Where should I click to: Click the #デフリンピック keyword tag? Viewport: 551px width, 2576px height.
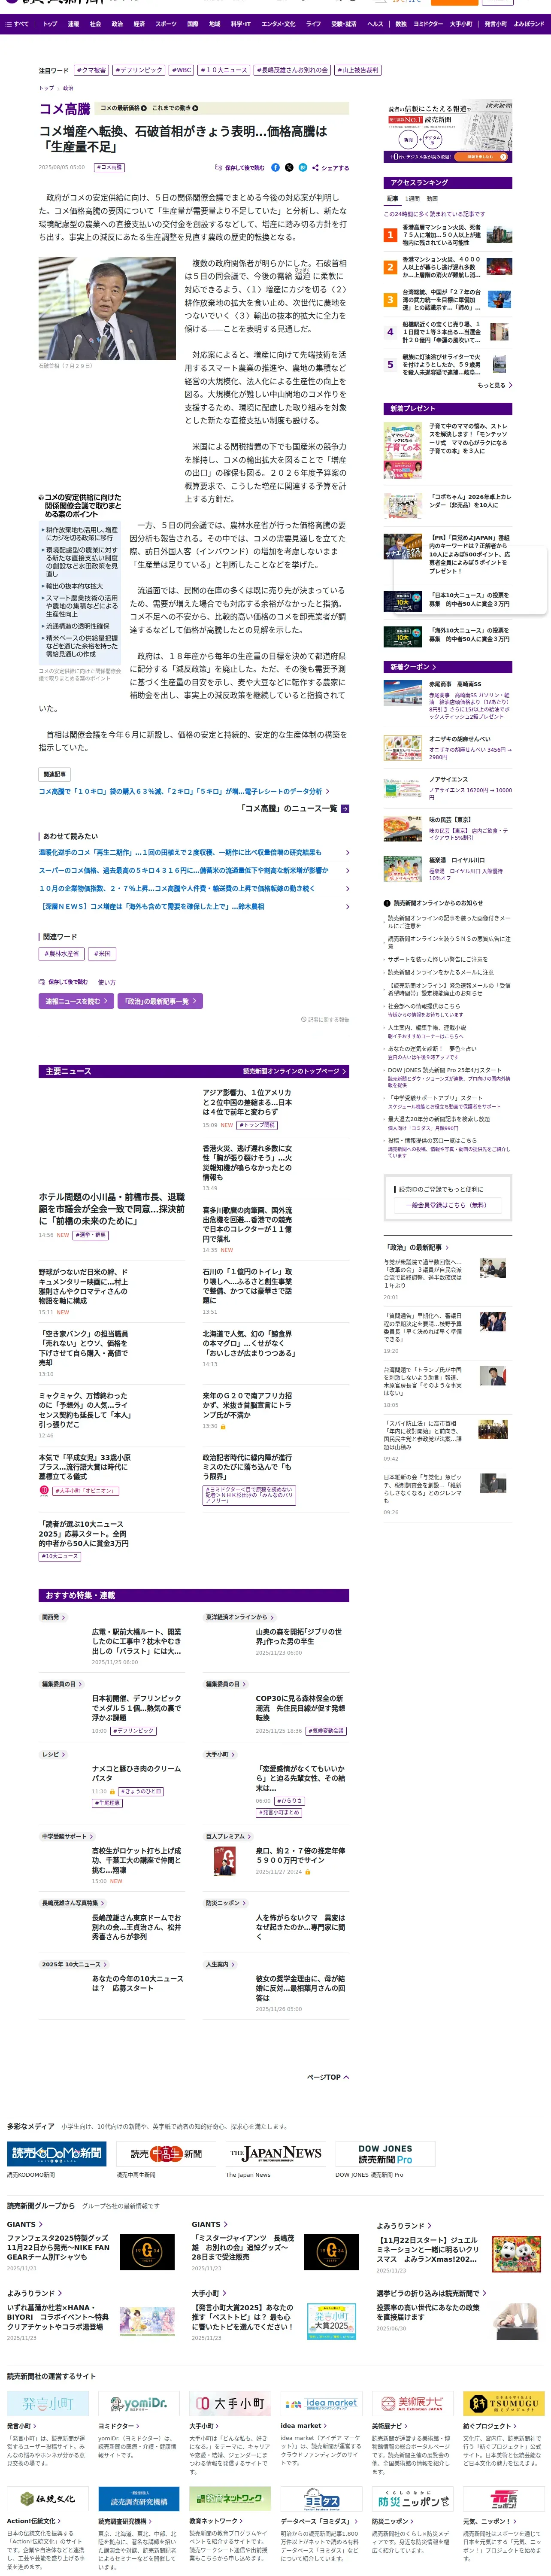click(138, 71)
